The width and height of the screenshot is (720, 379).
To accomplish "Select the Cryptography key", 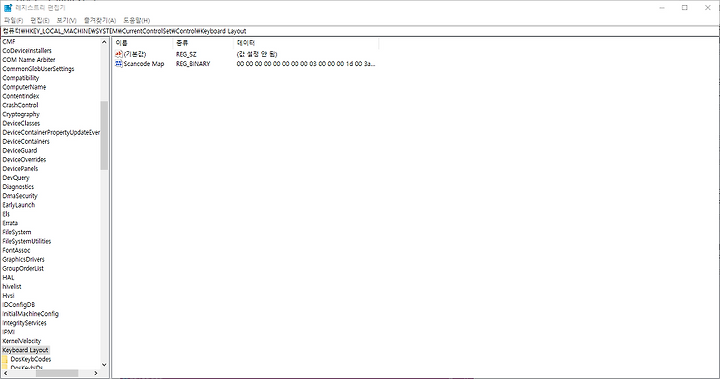I will (21, 114).
